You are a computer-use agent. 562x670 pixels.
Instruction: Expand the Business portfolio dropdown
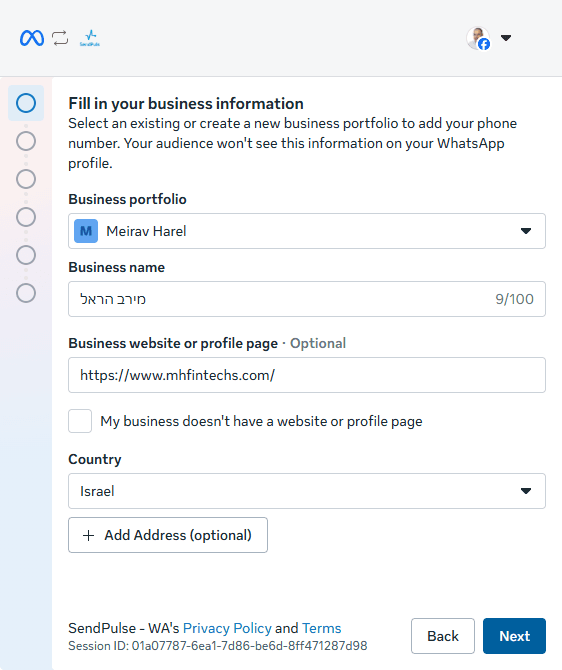point(307,231)
